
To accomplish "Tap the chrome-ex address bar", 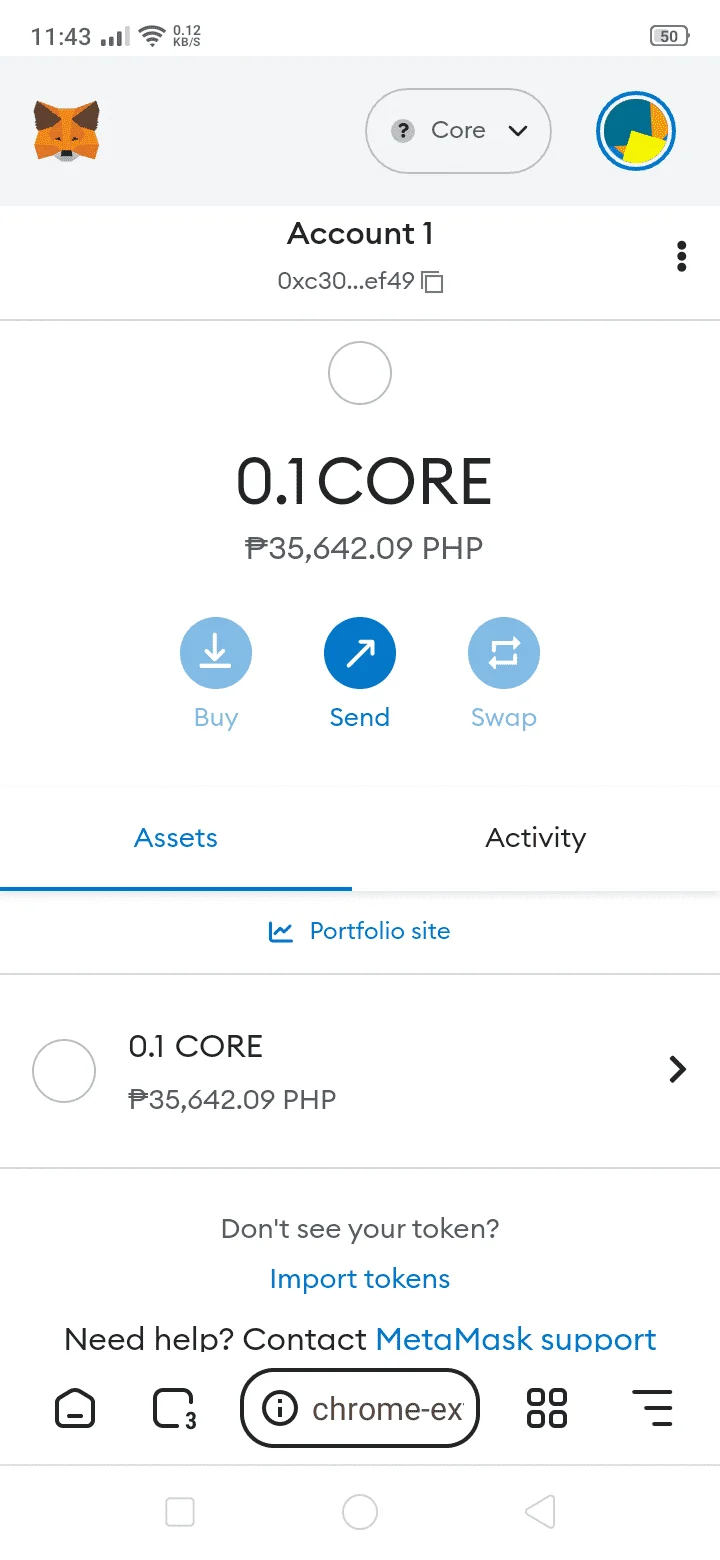I will pos(360,1409).
